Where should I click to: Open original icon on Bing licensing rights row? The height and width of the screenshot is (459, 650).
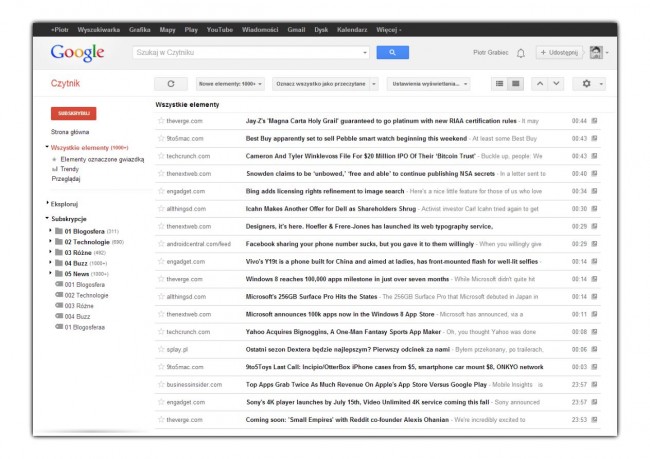pyautogui.click(x=594, y=191)
